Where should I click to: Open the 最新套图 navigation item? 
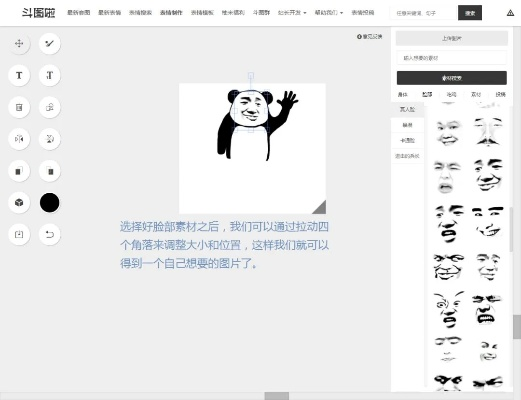click(x=79, y=13)
